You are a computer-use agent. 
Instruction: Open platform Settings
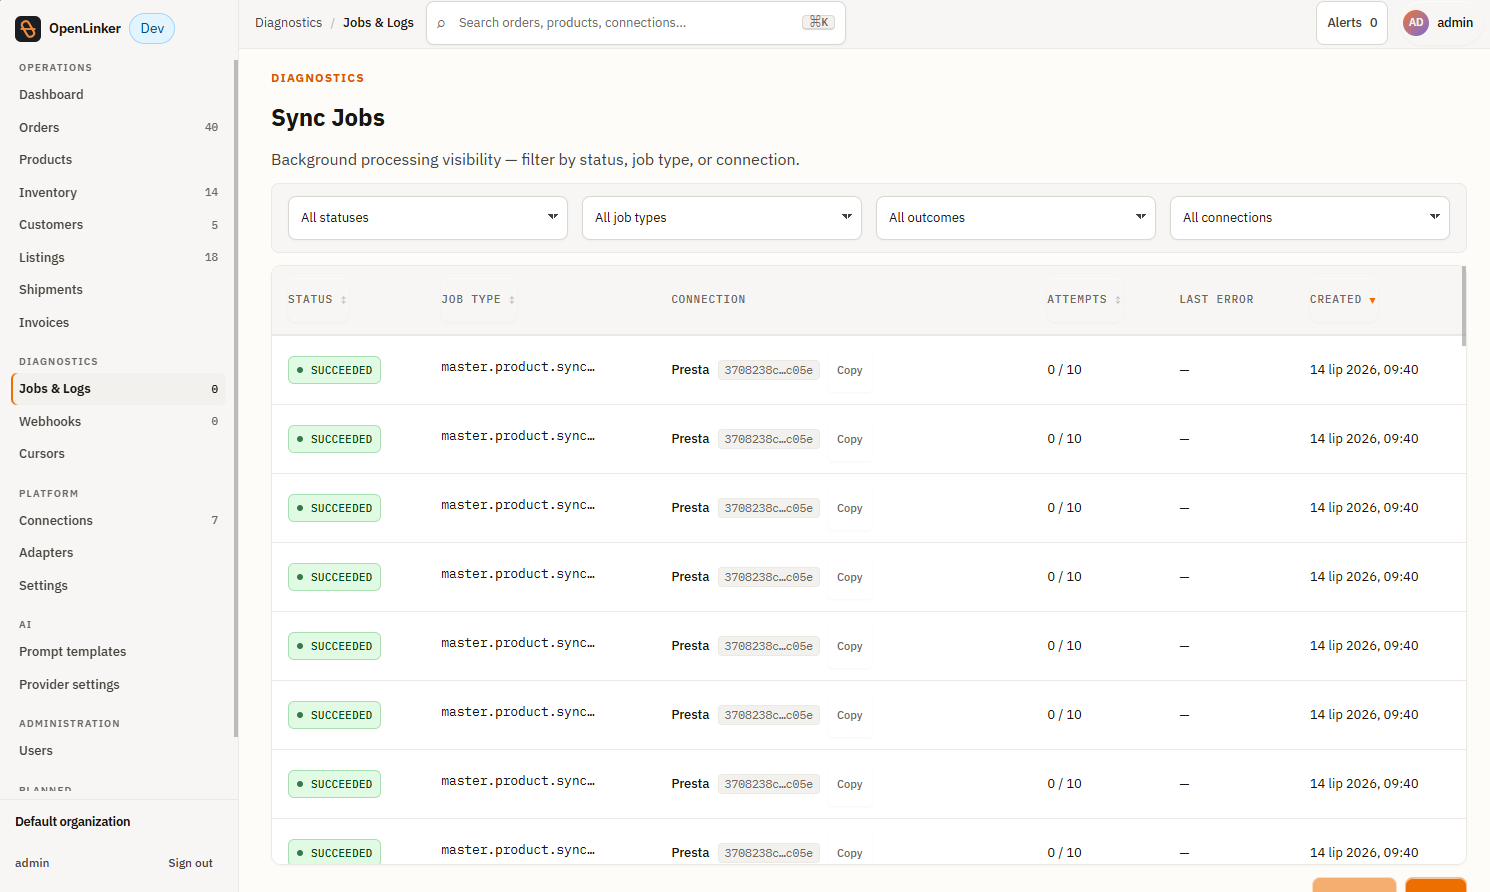118,586
